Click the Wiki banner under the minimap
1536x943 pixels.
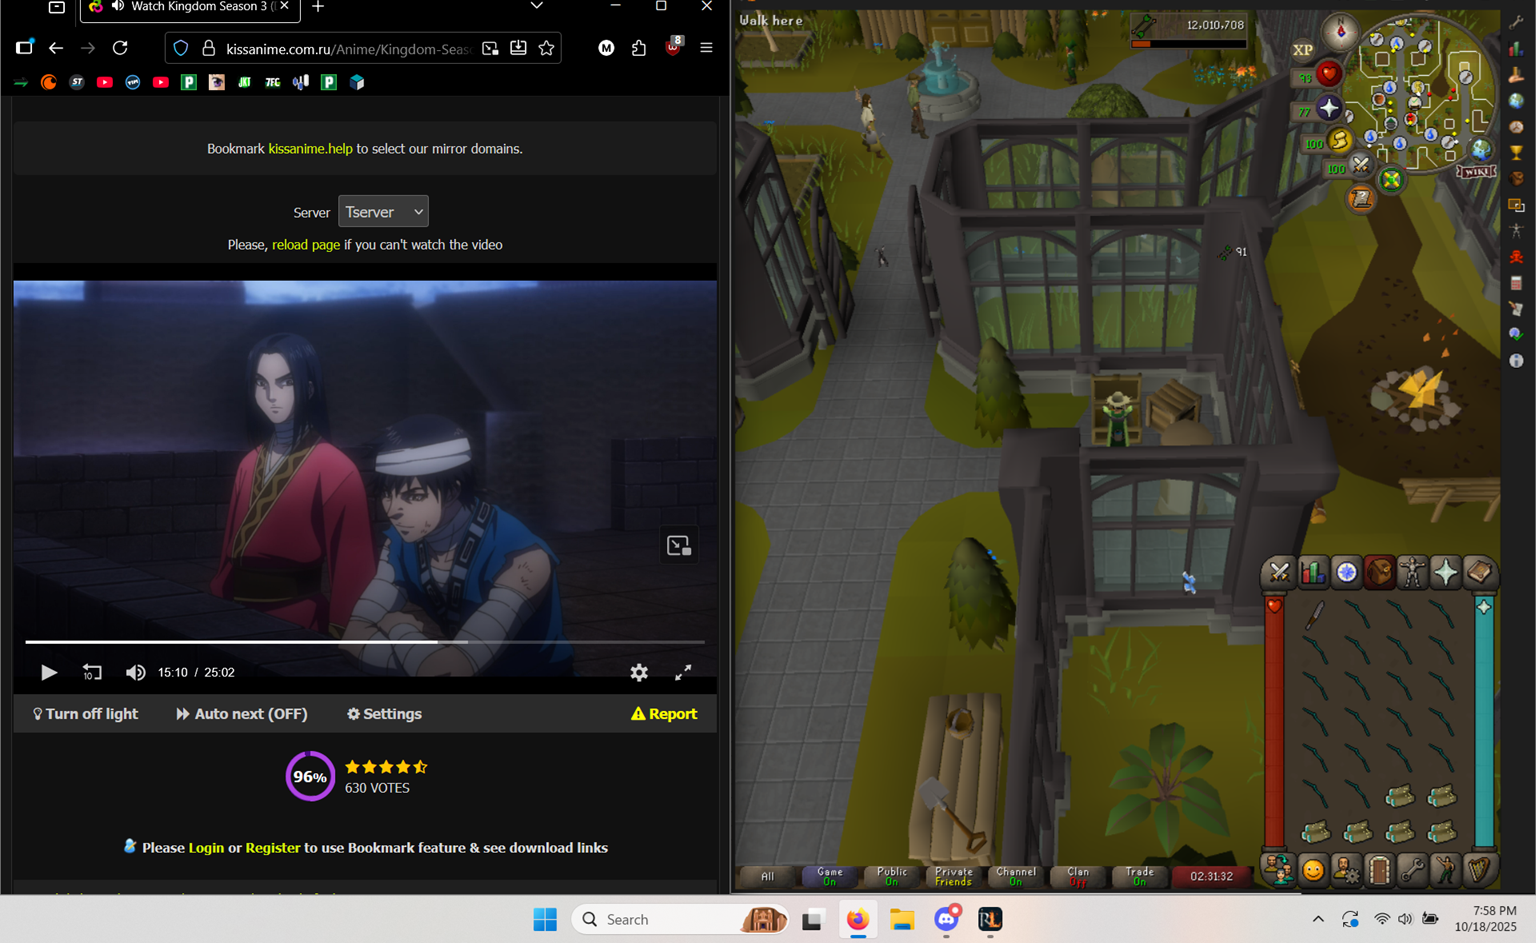[x=1476, y=172]
